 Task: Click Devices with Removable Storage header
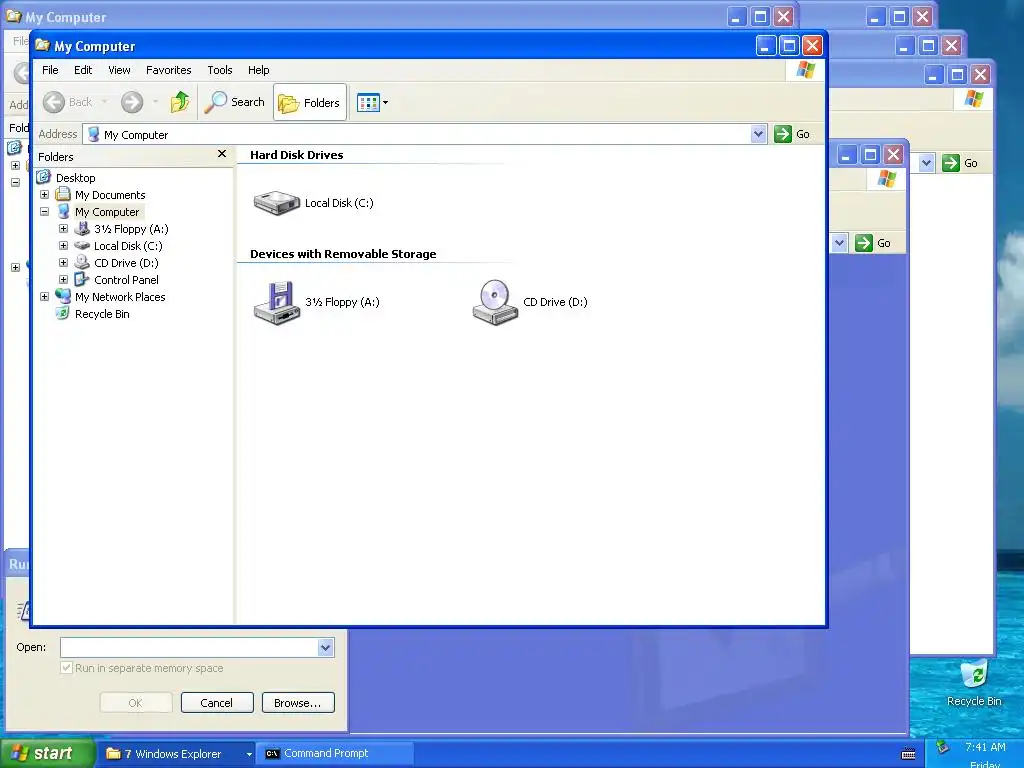point(343,254)
